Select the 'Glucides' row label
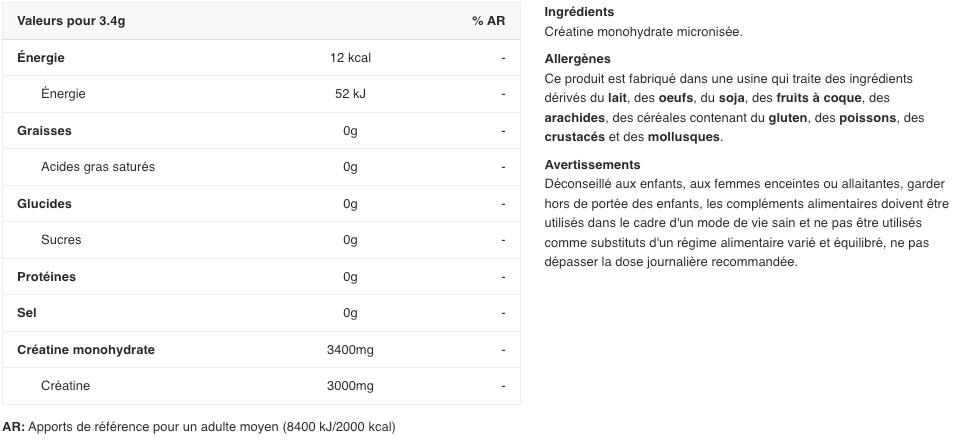 [44, 204]
